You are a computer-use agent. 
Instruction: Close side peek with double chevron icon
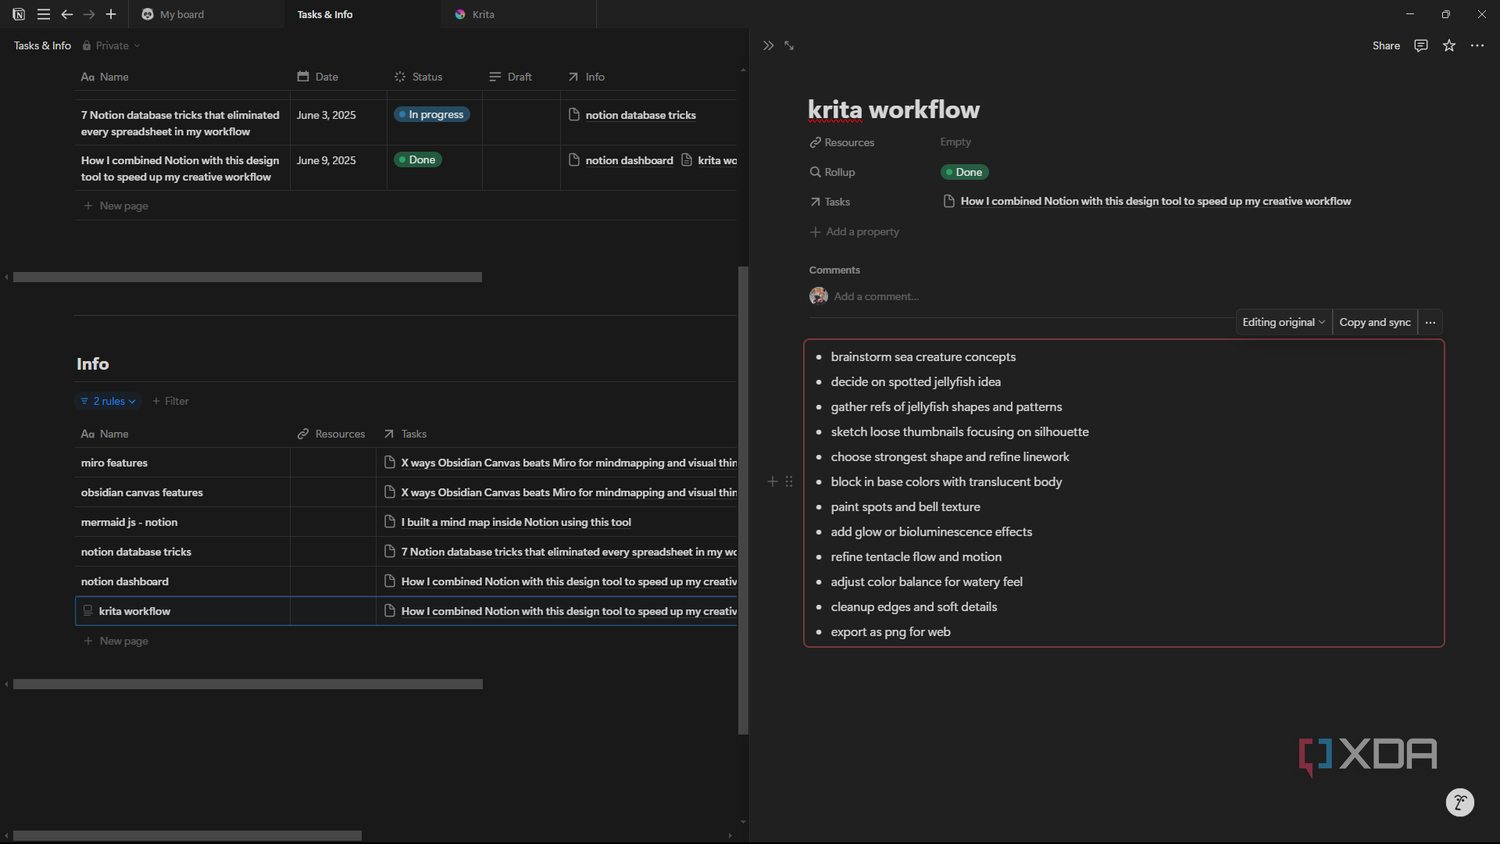click(768, 46)
